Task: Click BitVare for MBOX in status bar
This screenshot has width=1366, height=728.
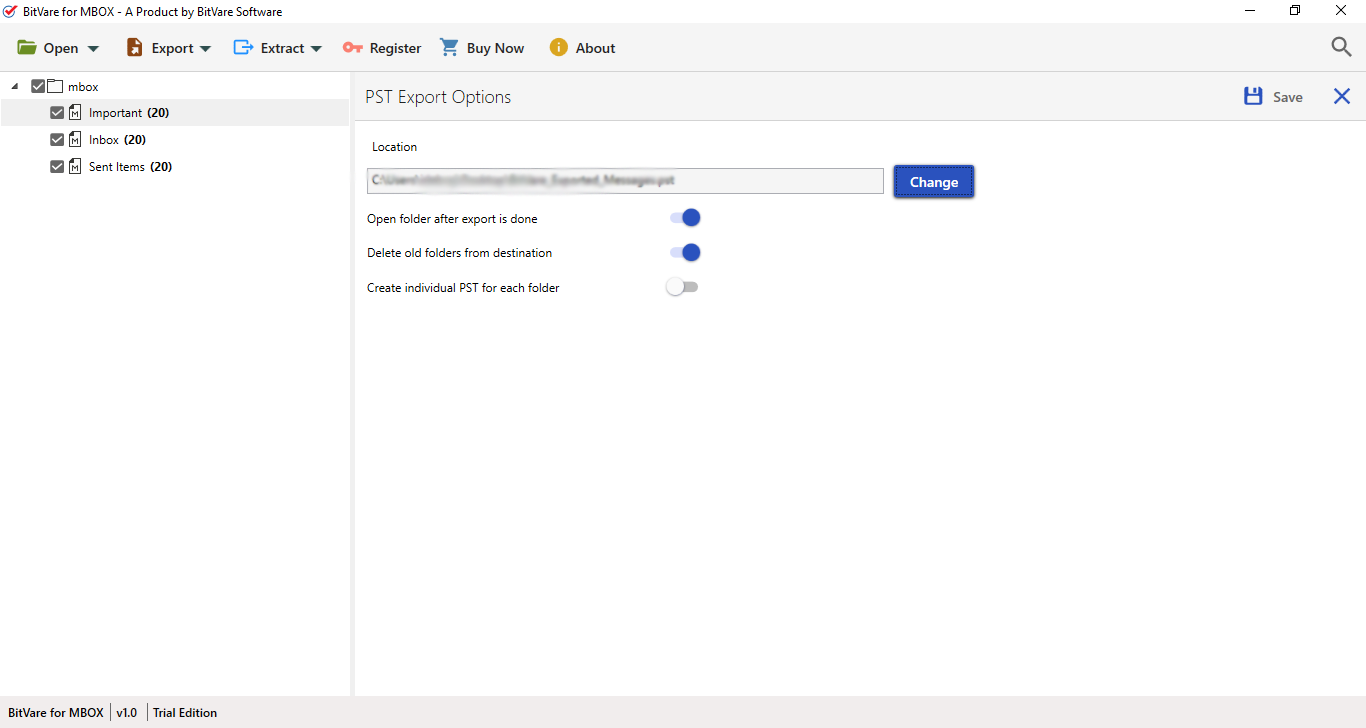Action: point(55,713)
